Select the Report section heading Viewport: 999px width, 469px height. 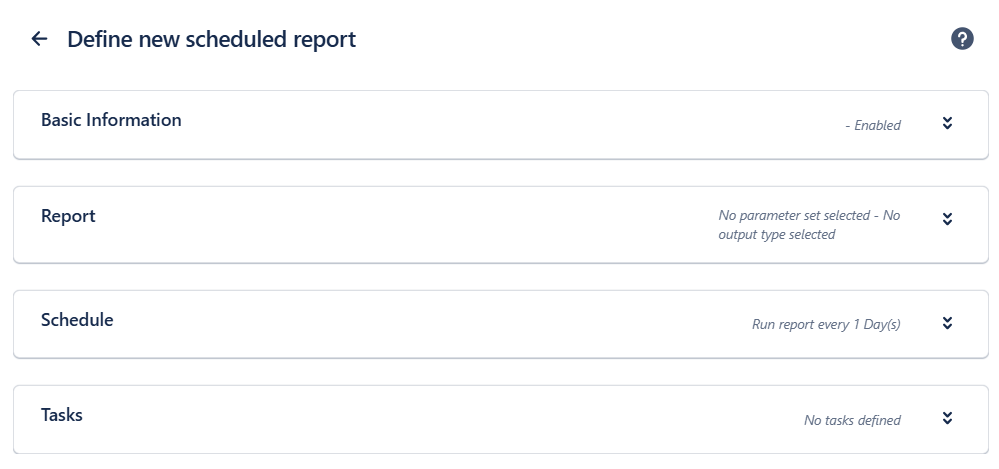coord(68,216)
